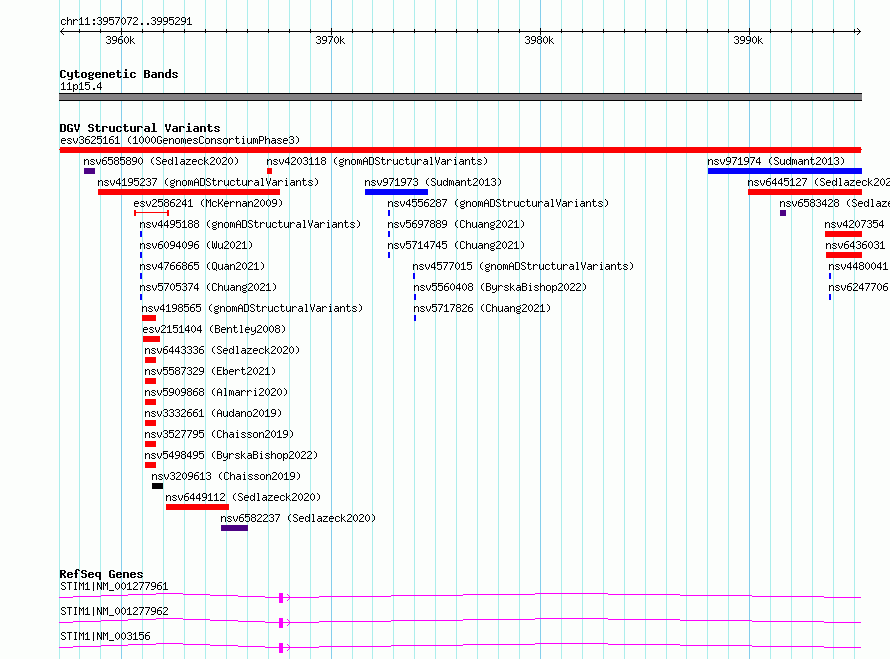
Task: Click the magenta exon on NM_001277961
Action: point(281,598)
